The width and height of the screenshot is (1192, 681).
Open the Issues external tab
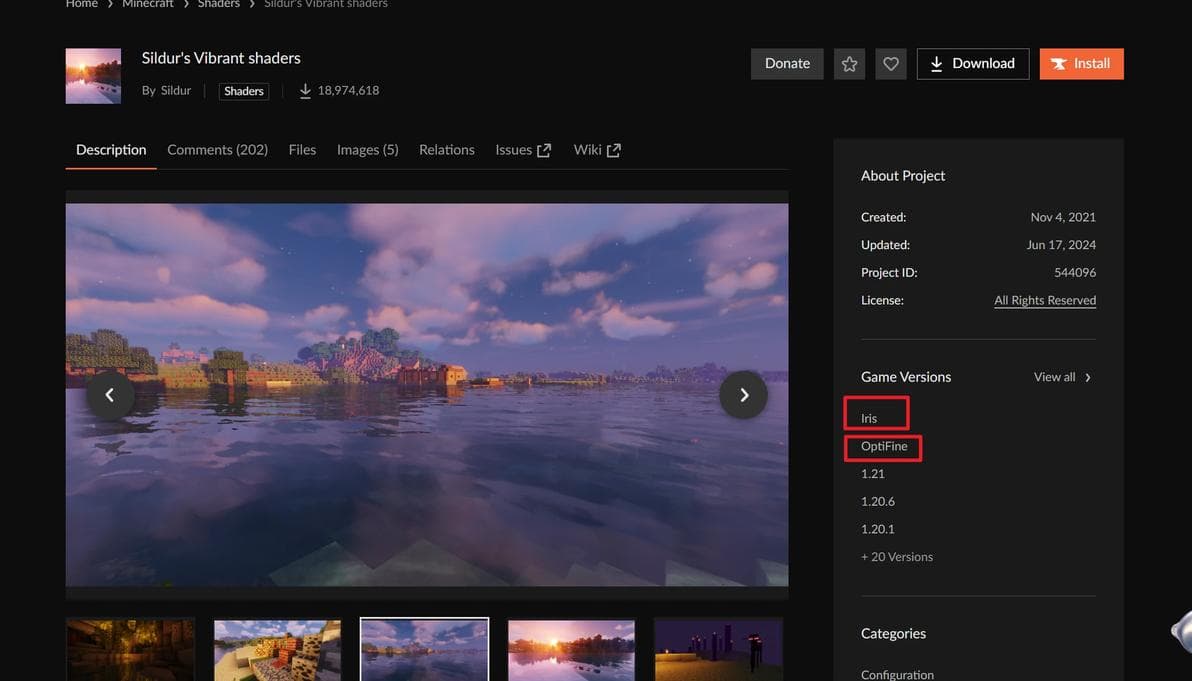click(x=523, y=150)
